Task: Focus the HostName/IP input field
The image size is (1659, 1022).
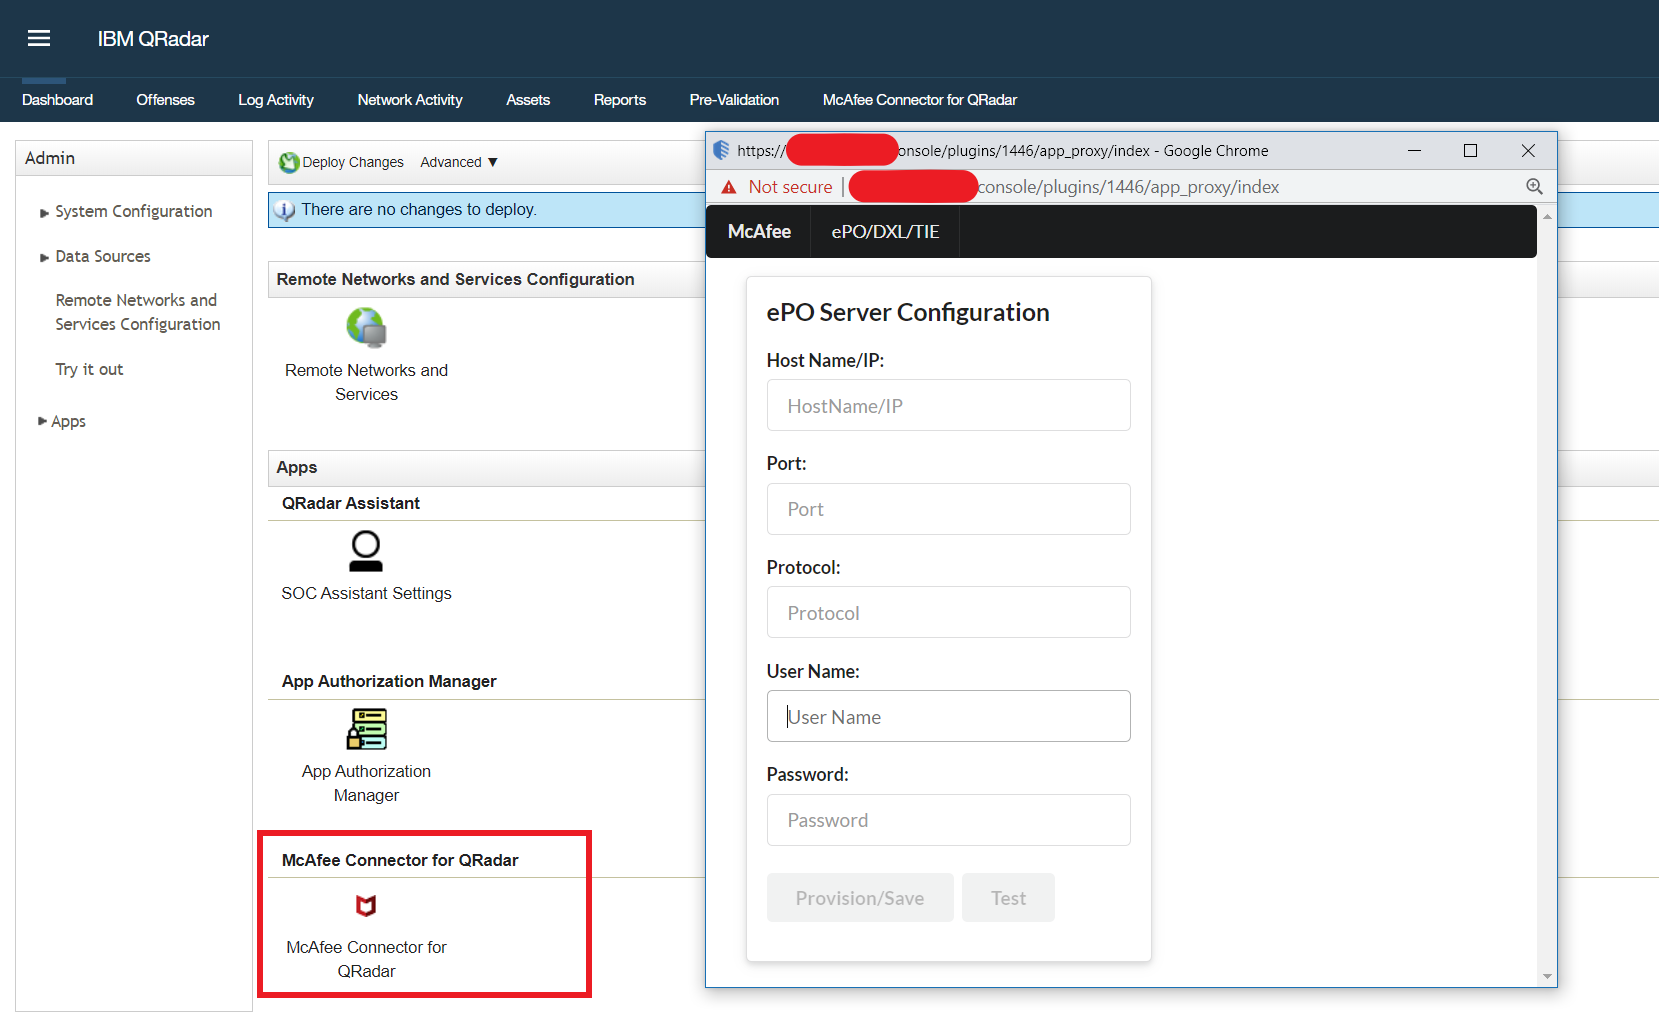Action: point(948,405)
